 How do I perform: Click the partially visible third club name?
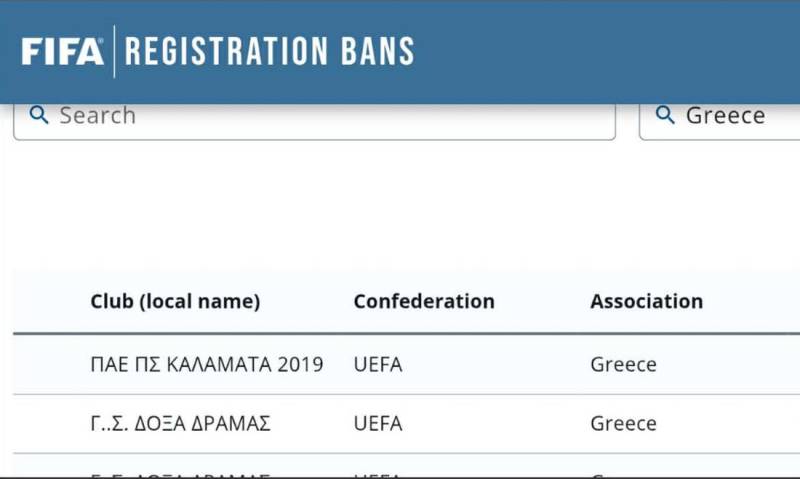(181, 473)
